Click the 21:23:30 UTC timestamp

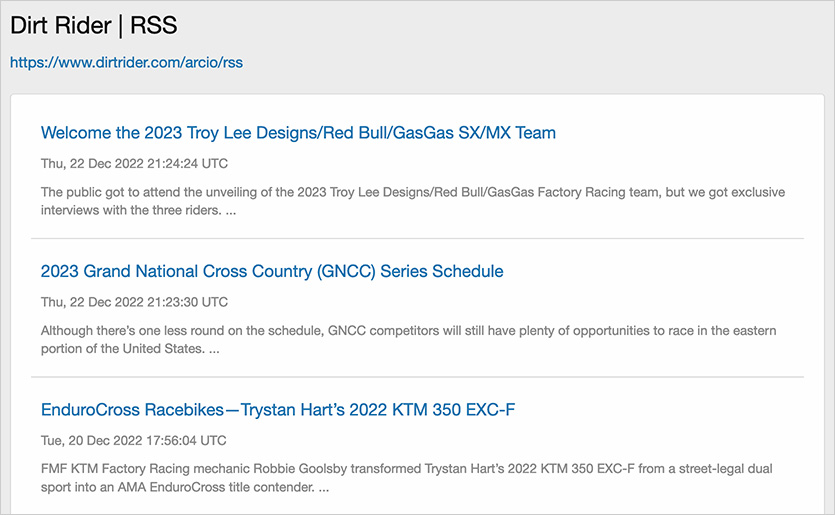click(x=134, y=302)
